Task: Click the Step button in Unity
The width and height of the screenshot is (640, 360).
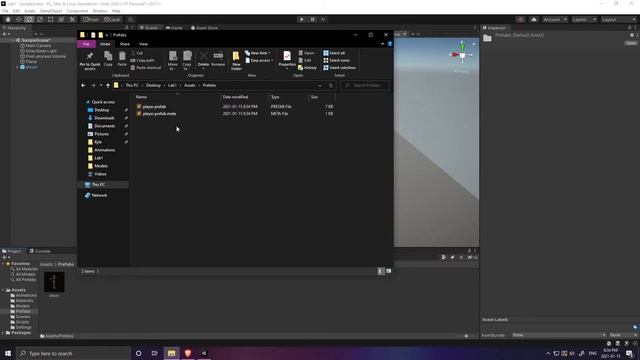Action: pyautogui.click(x=323, y=20)
